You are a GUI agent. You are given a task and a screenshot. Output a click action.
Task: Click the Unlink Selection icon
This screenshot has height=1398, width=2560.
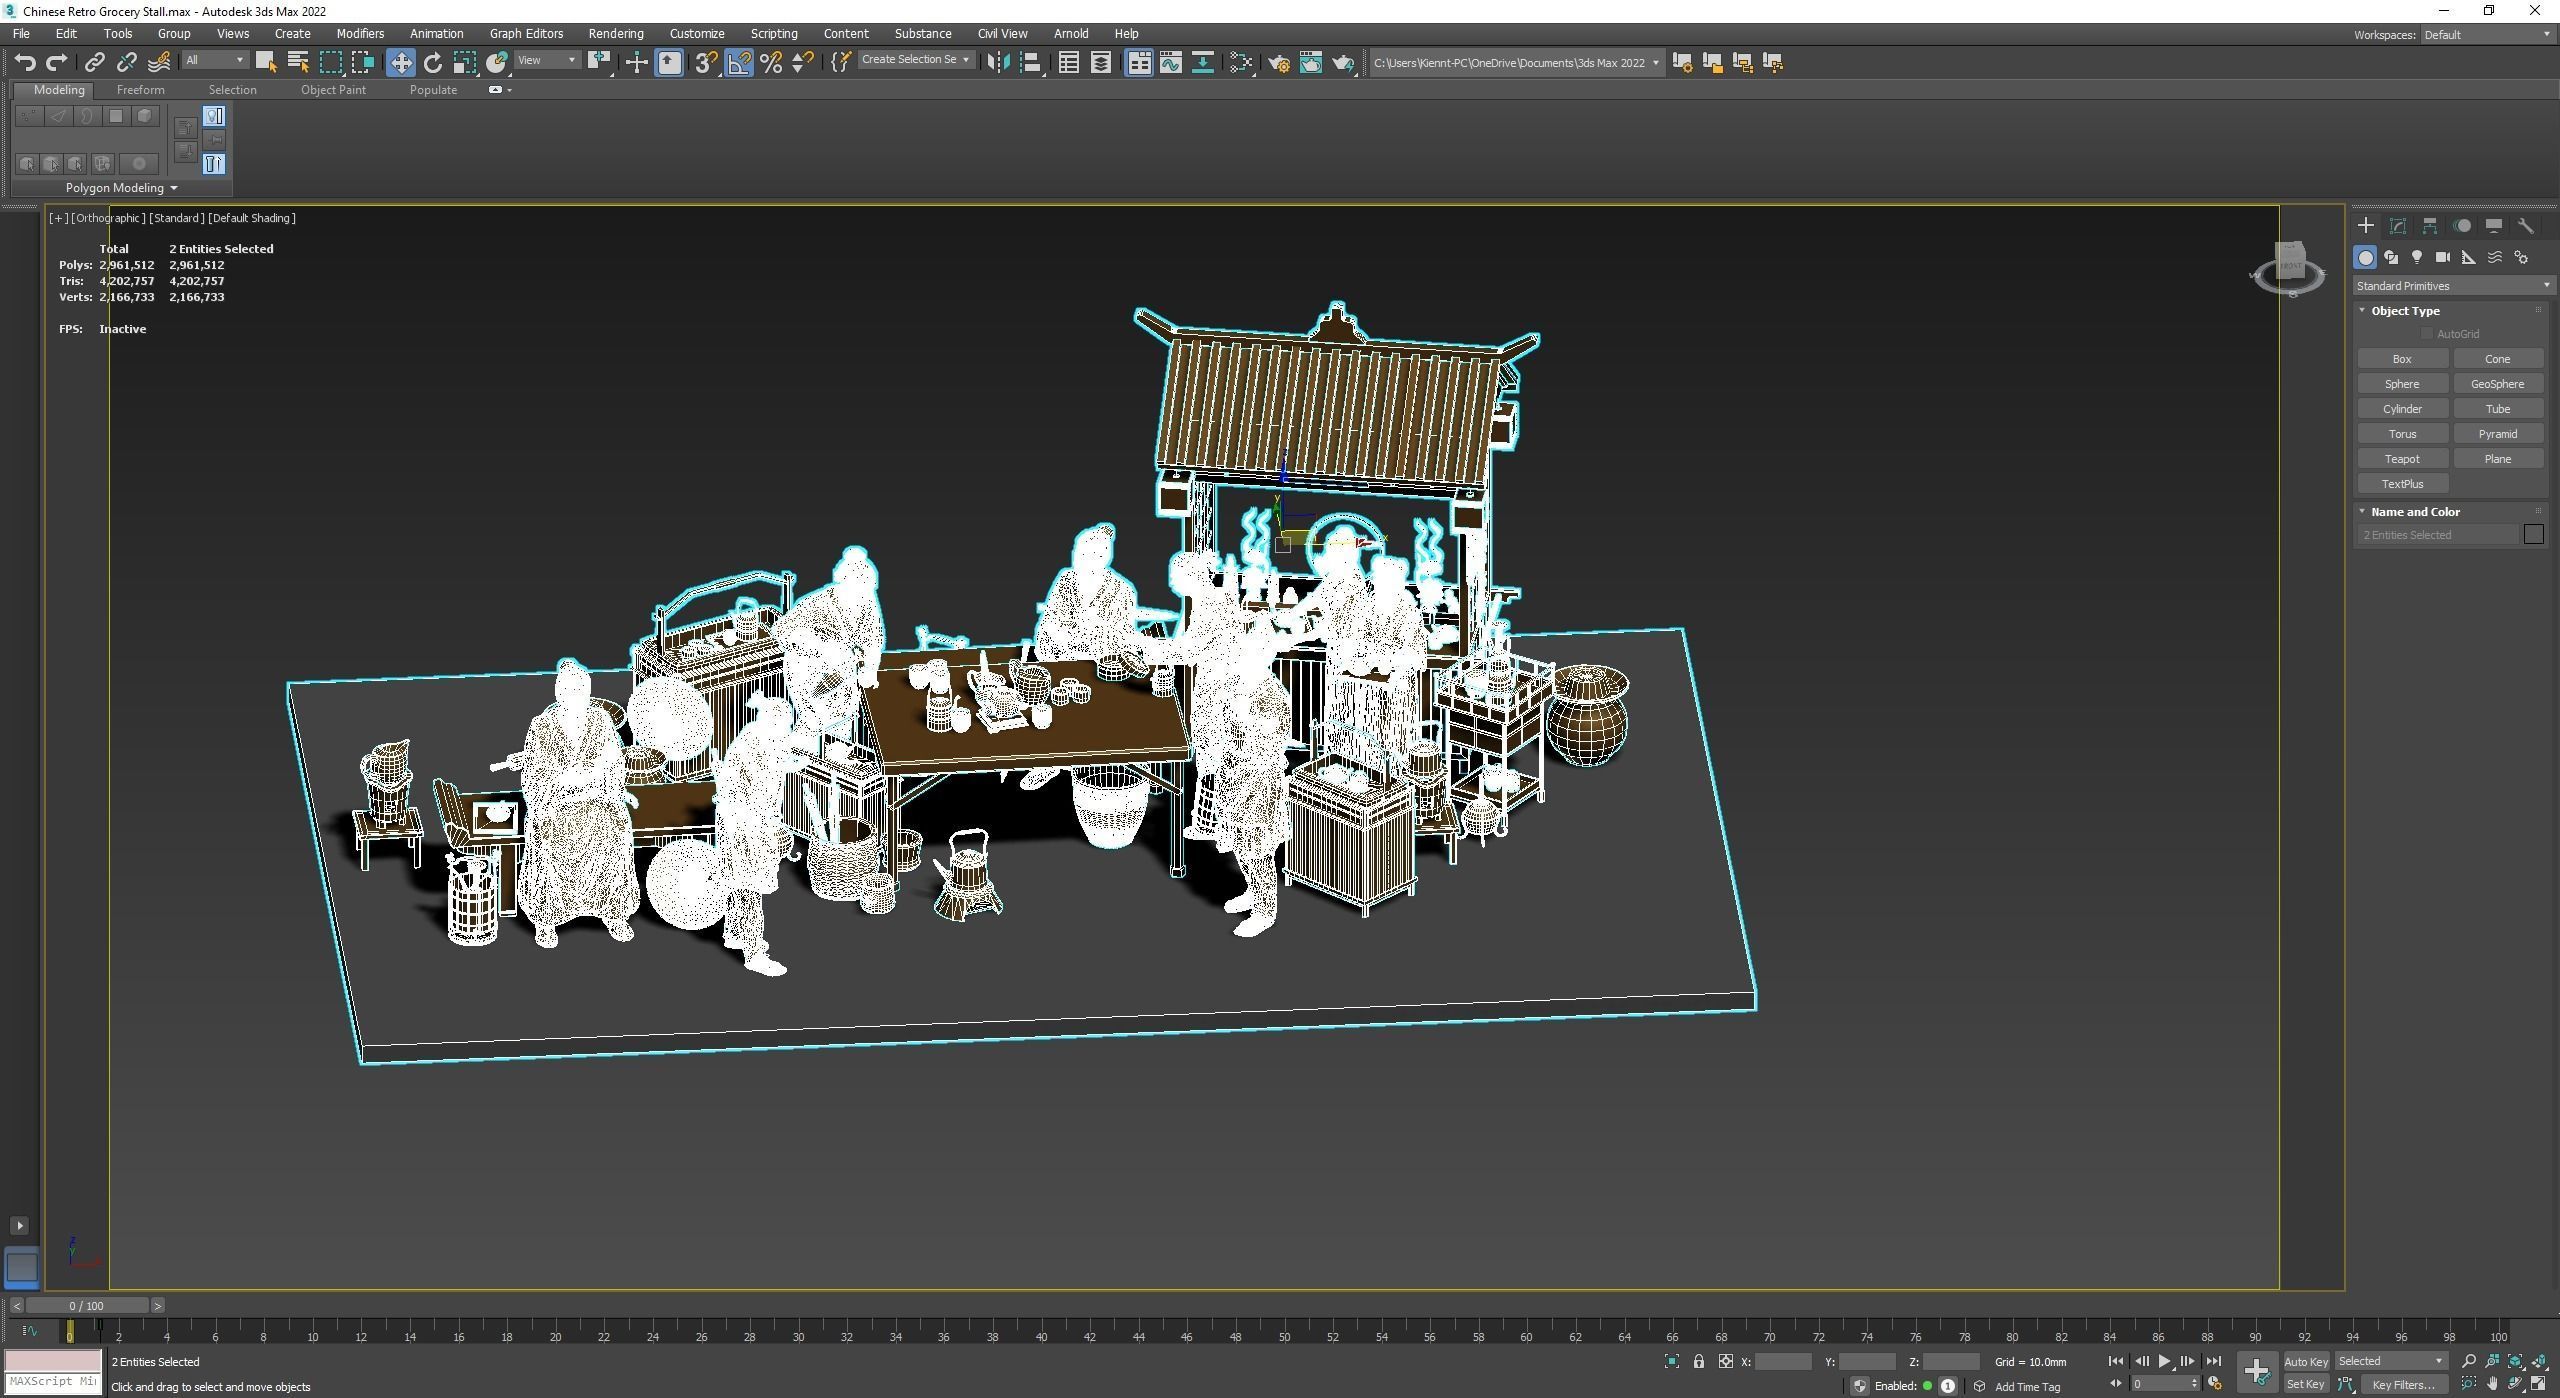pyautogui.click(x=126, y=63)
